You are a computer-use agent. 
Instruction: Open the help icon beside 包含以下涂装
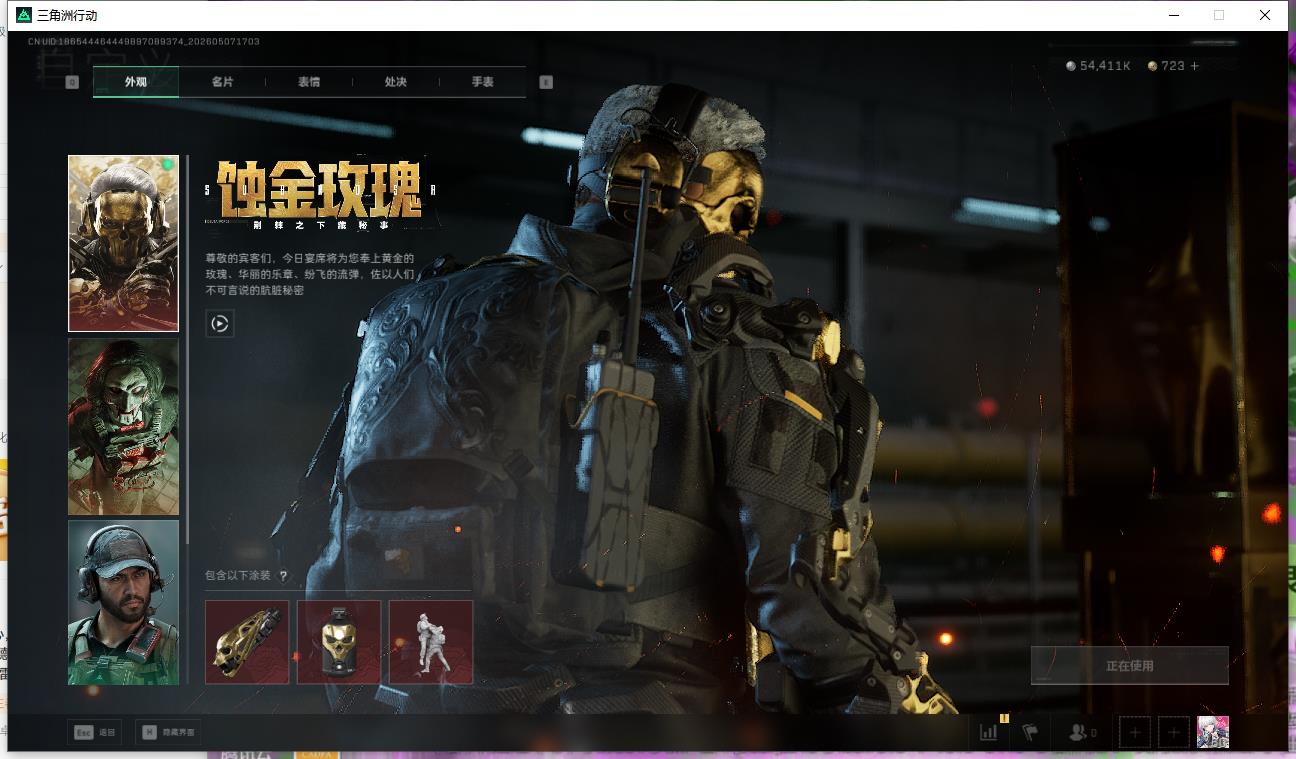284,576
